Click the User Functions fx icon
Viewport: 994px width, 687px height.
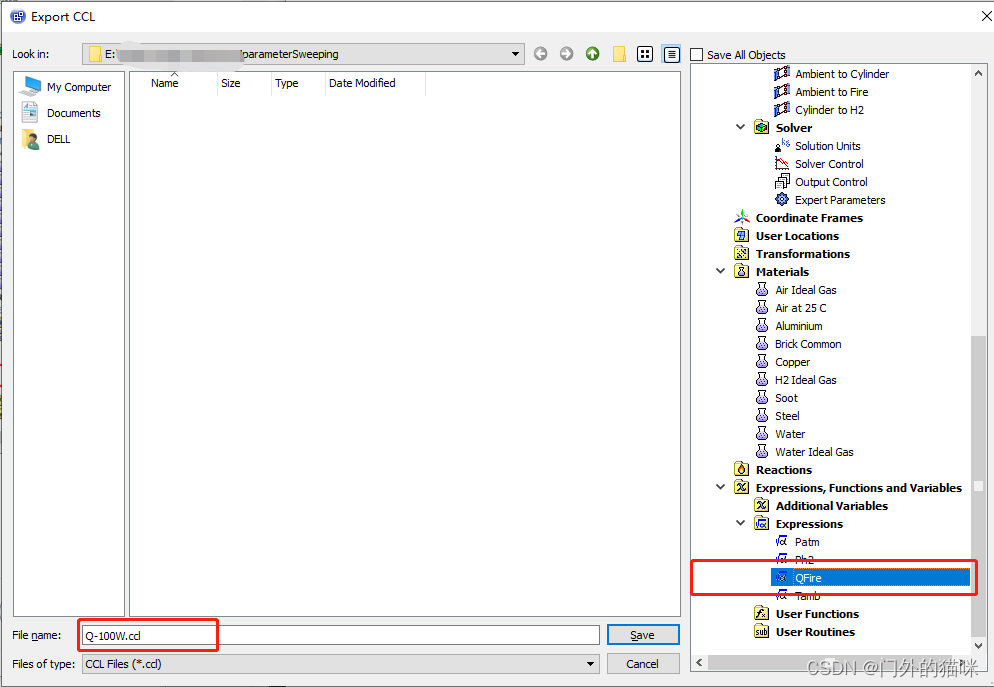tap(761, 613)
